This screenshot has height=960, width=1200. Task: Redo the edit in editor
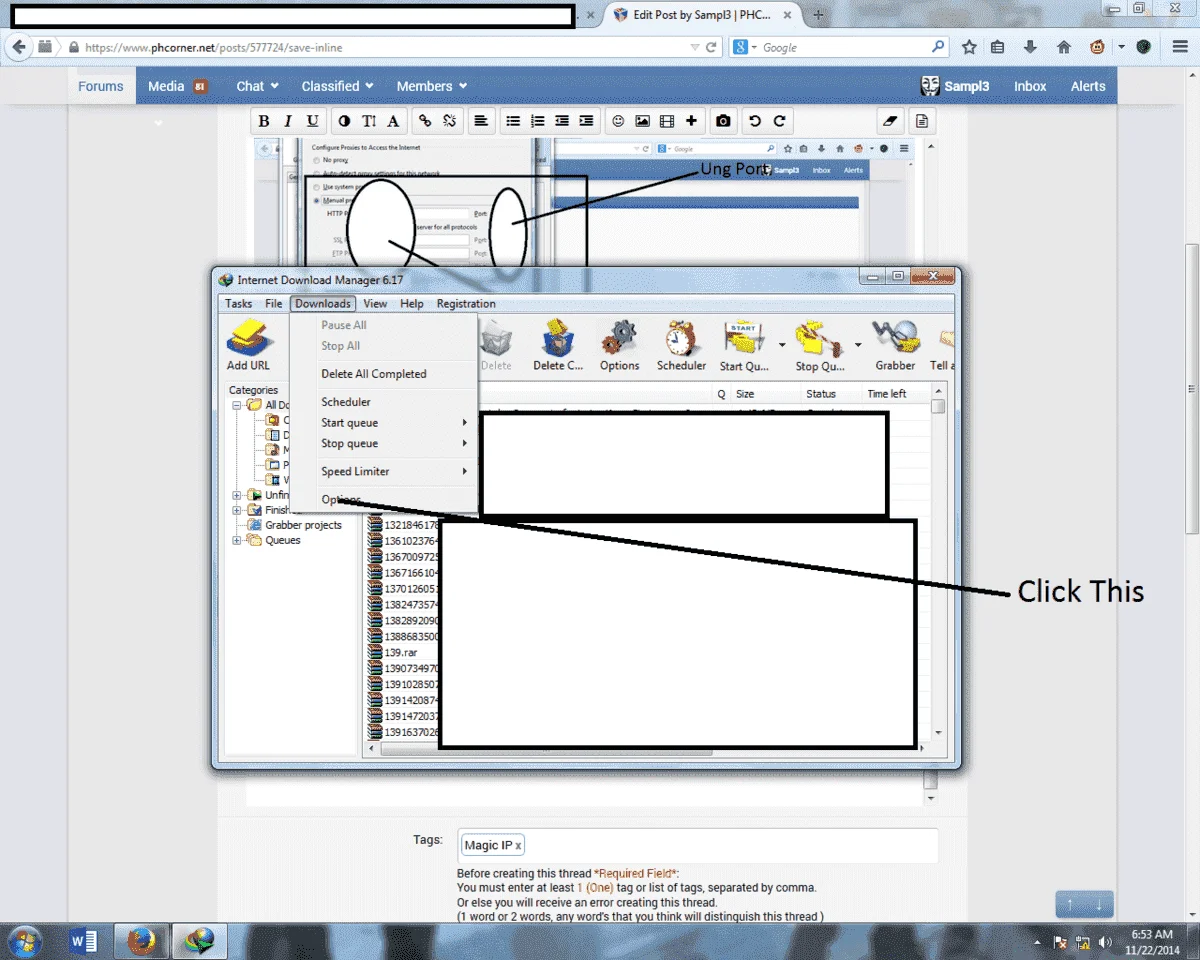pyautogui.click(x=779, y=121)
